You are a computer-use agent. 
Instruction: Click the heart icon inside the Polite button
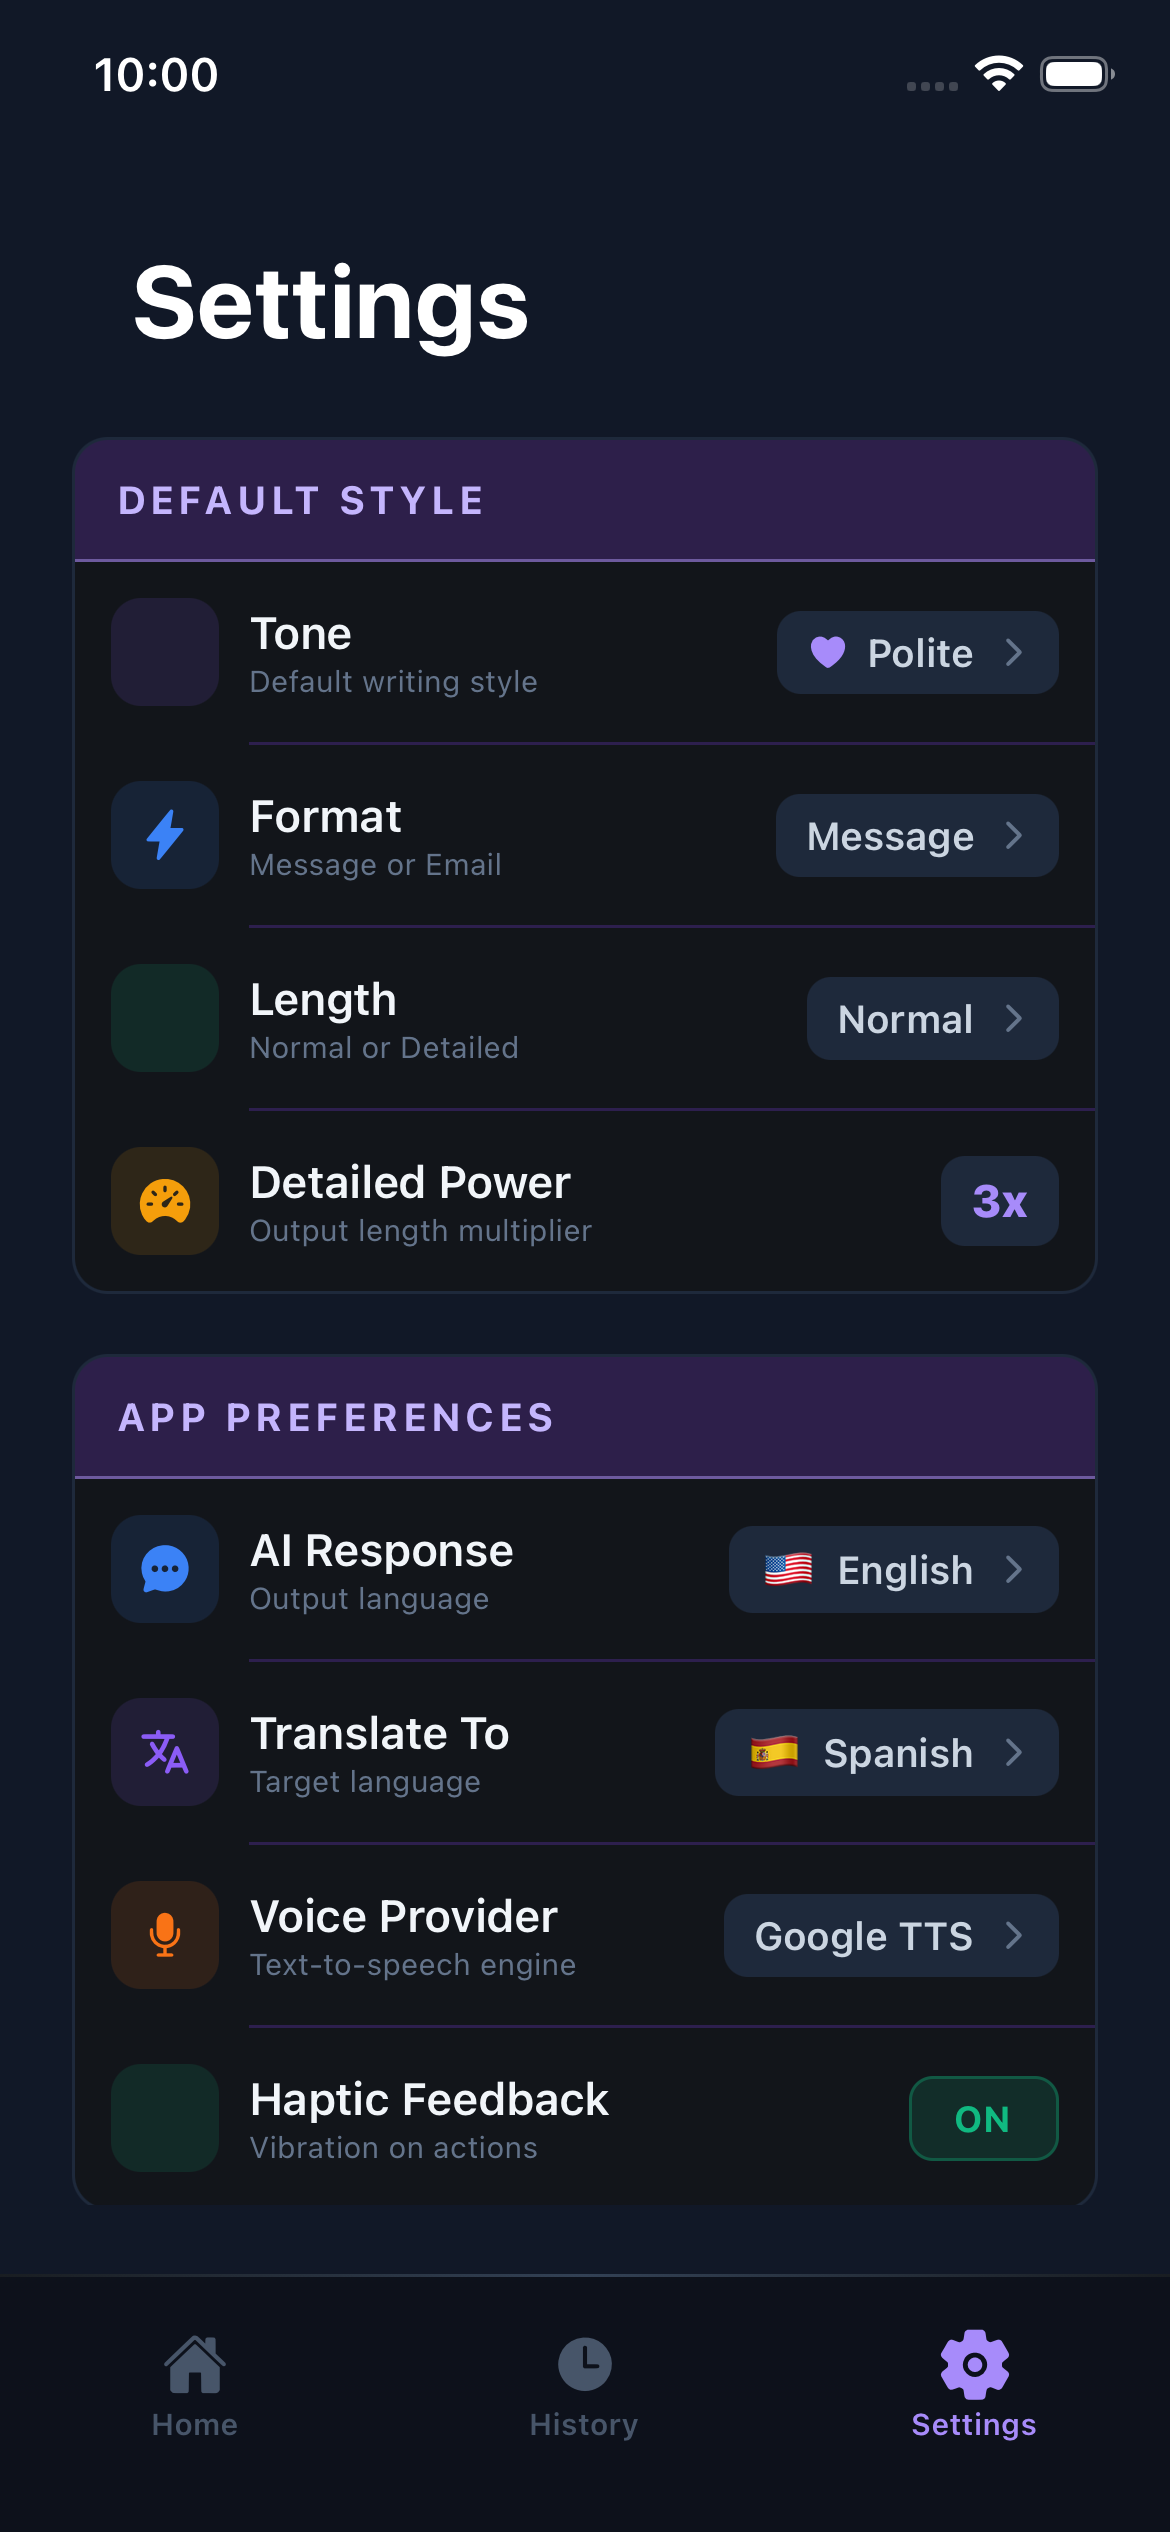(x=828, y=653)
